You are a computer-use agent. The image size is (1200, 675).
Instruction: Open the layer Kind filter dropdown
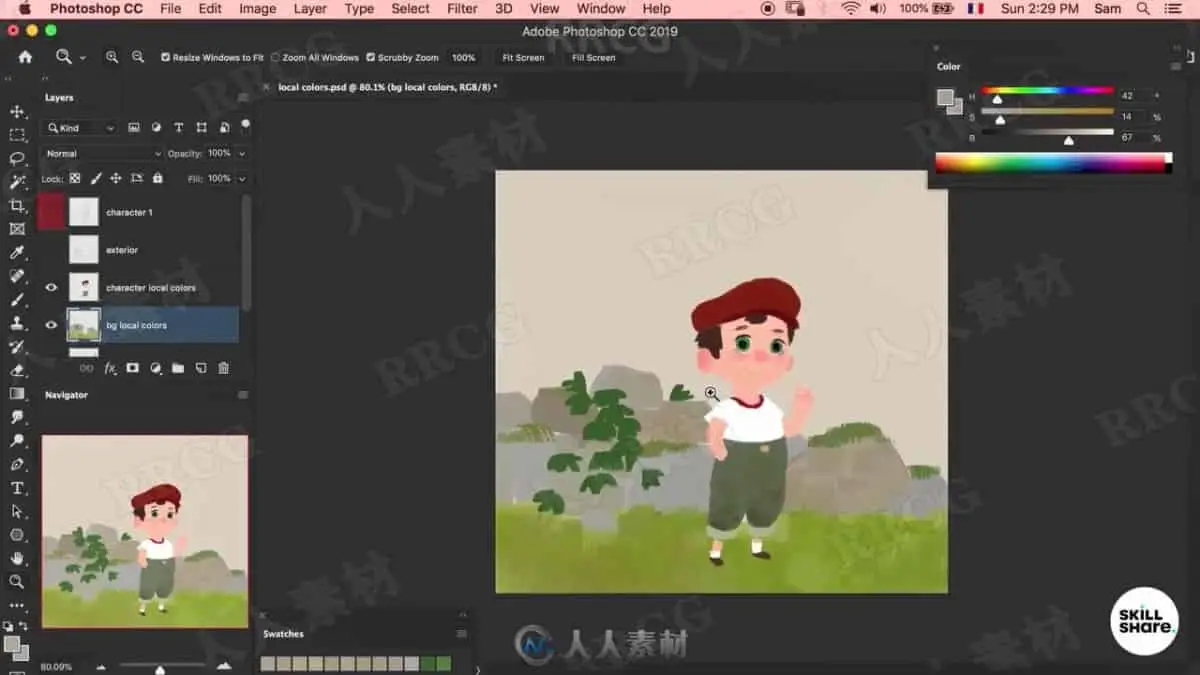(79, 128)
